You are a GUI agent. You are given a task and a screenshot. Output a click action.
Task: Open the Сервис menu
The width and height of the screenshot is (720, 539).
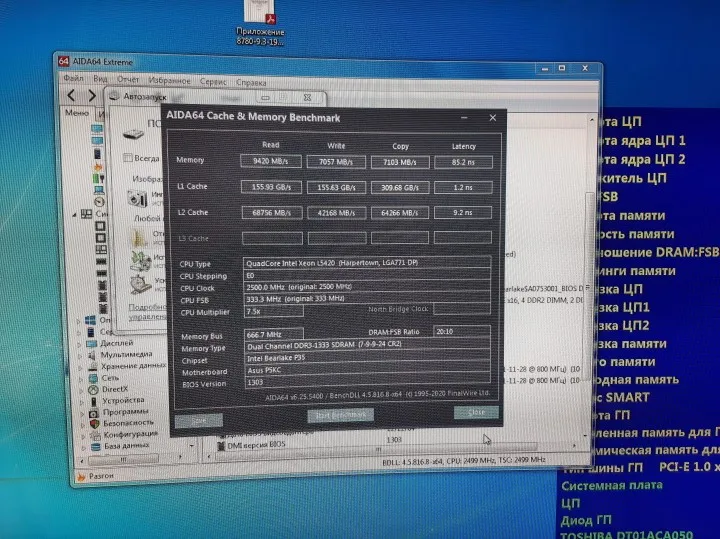tap(213, 82)
